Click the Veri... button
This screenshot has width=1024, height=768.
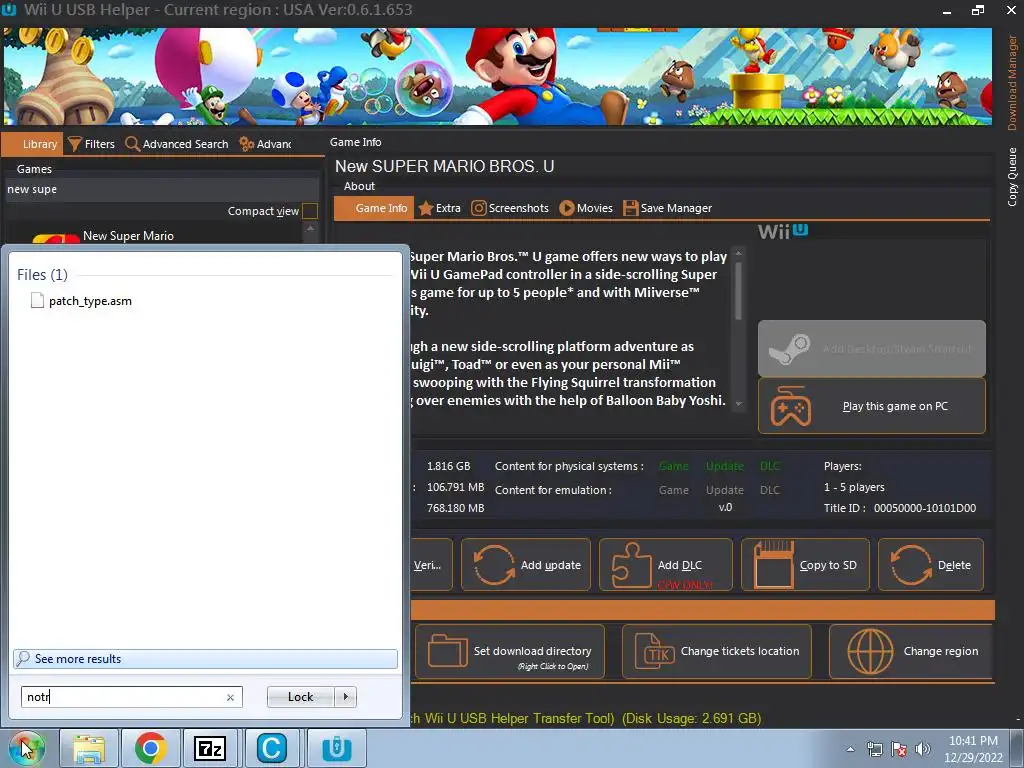click(x=431, y=565)
